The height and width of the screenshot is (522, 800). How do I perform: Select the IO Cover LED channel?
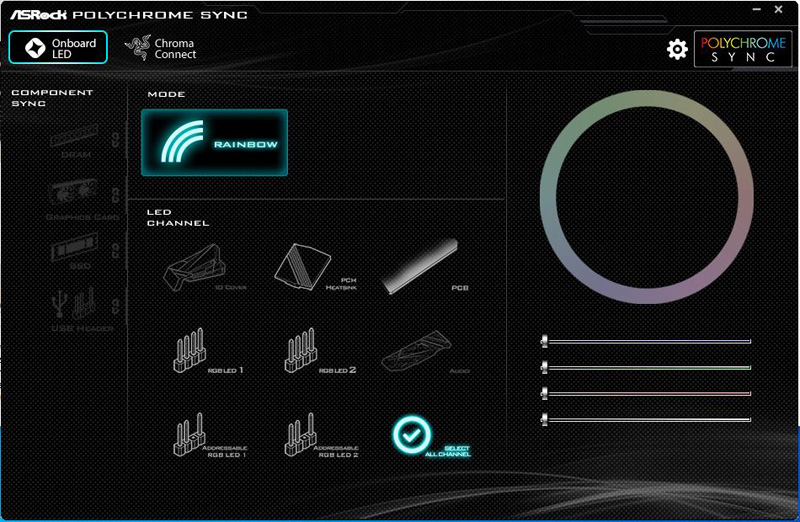coord(204,267)
